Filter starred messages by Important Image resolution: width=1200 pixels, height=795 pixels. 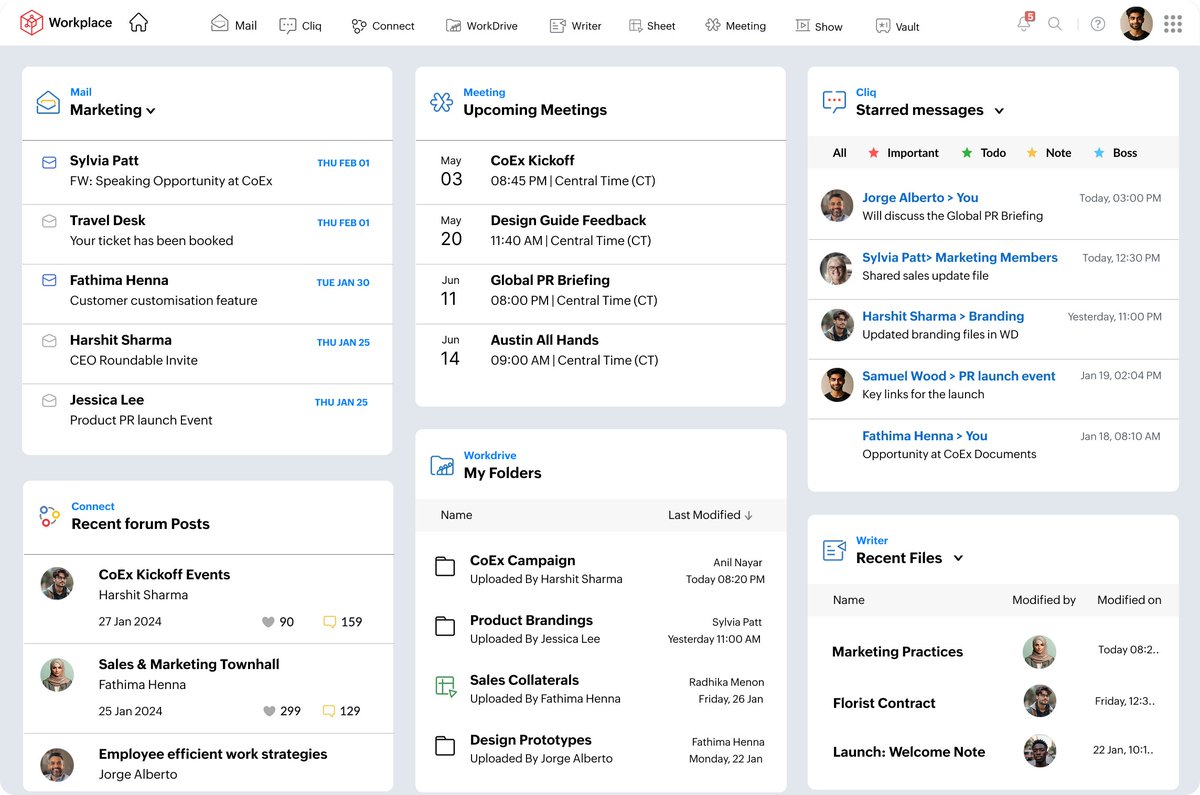pyautogui.click(x=903, y=153)
